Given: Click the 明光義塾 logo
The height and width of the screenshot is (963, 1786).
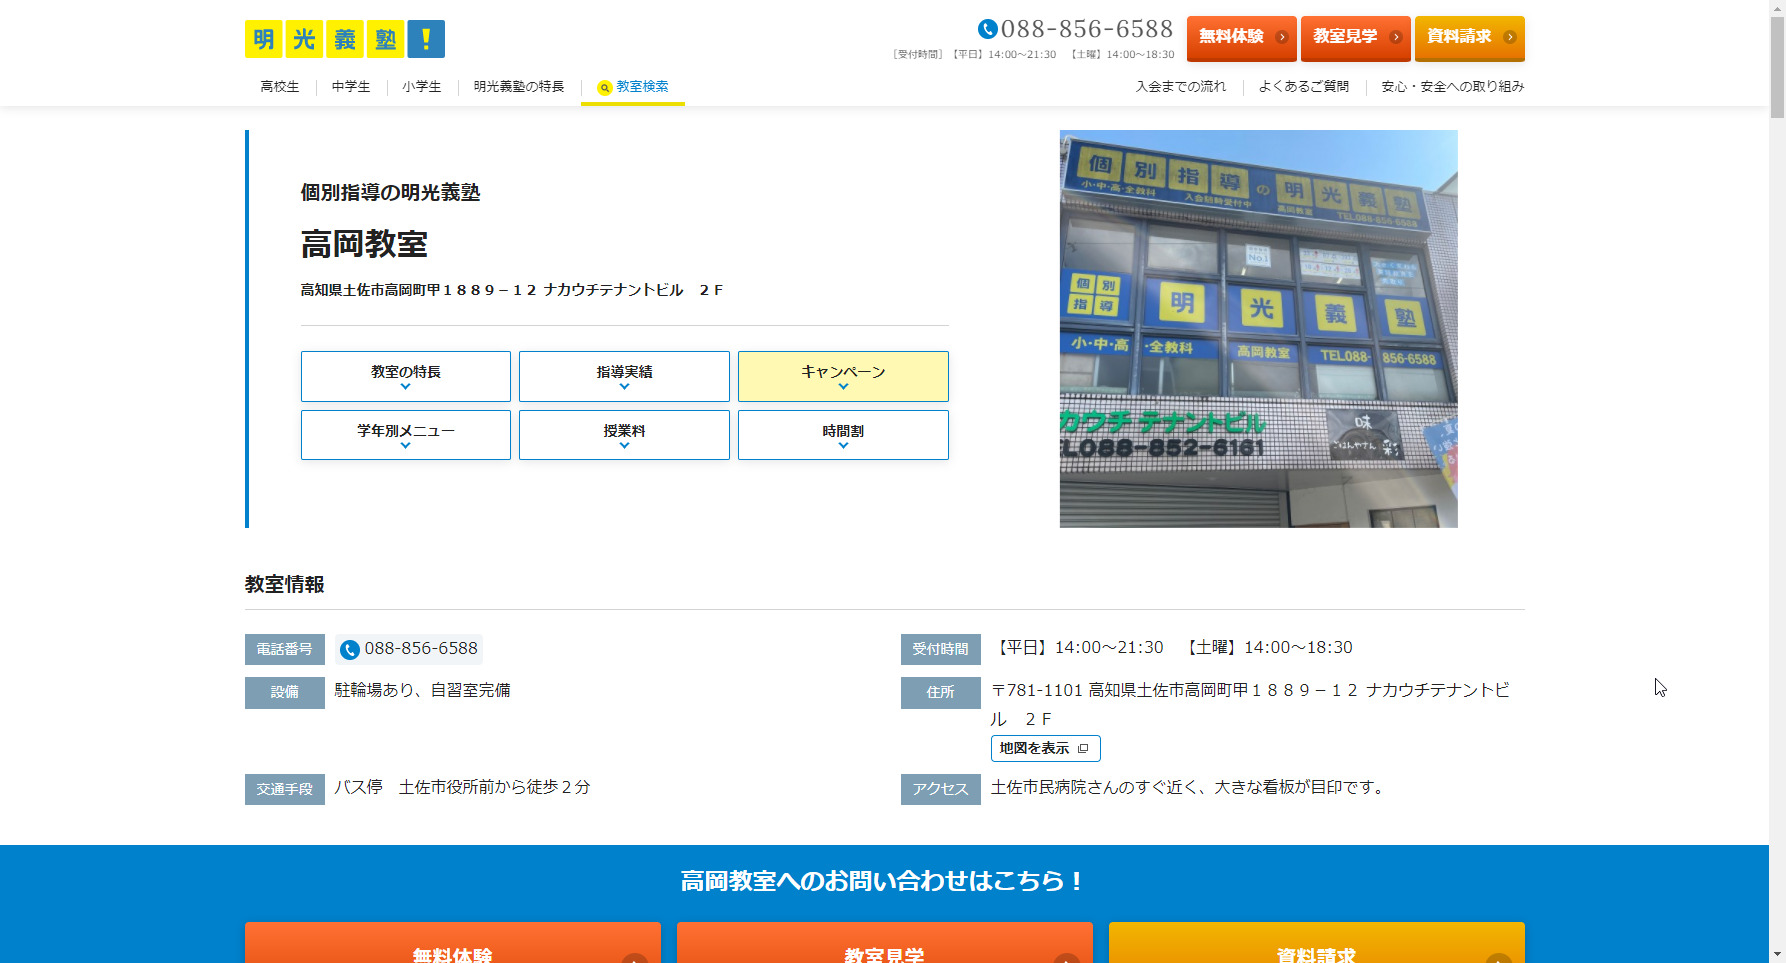Looking at the screenshot, I should tap(345, 39).
